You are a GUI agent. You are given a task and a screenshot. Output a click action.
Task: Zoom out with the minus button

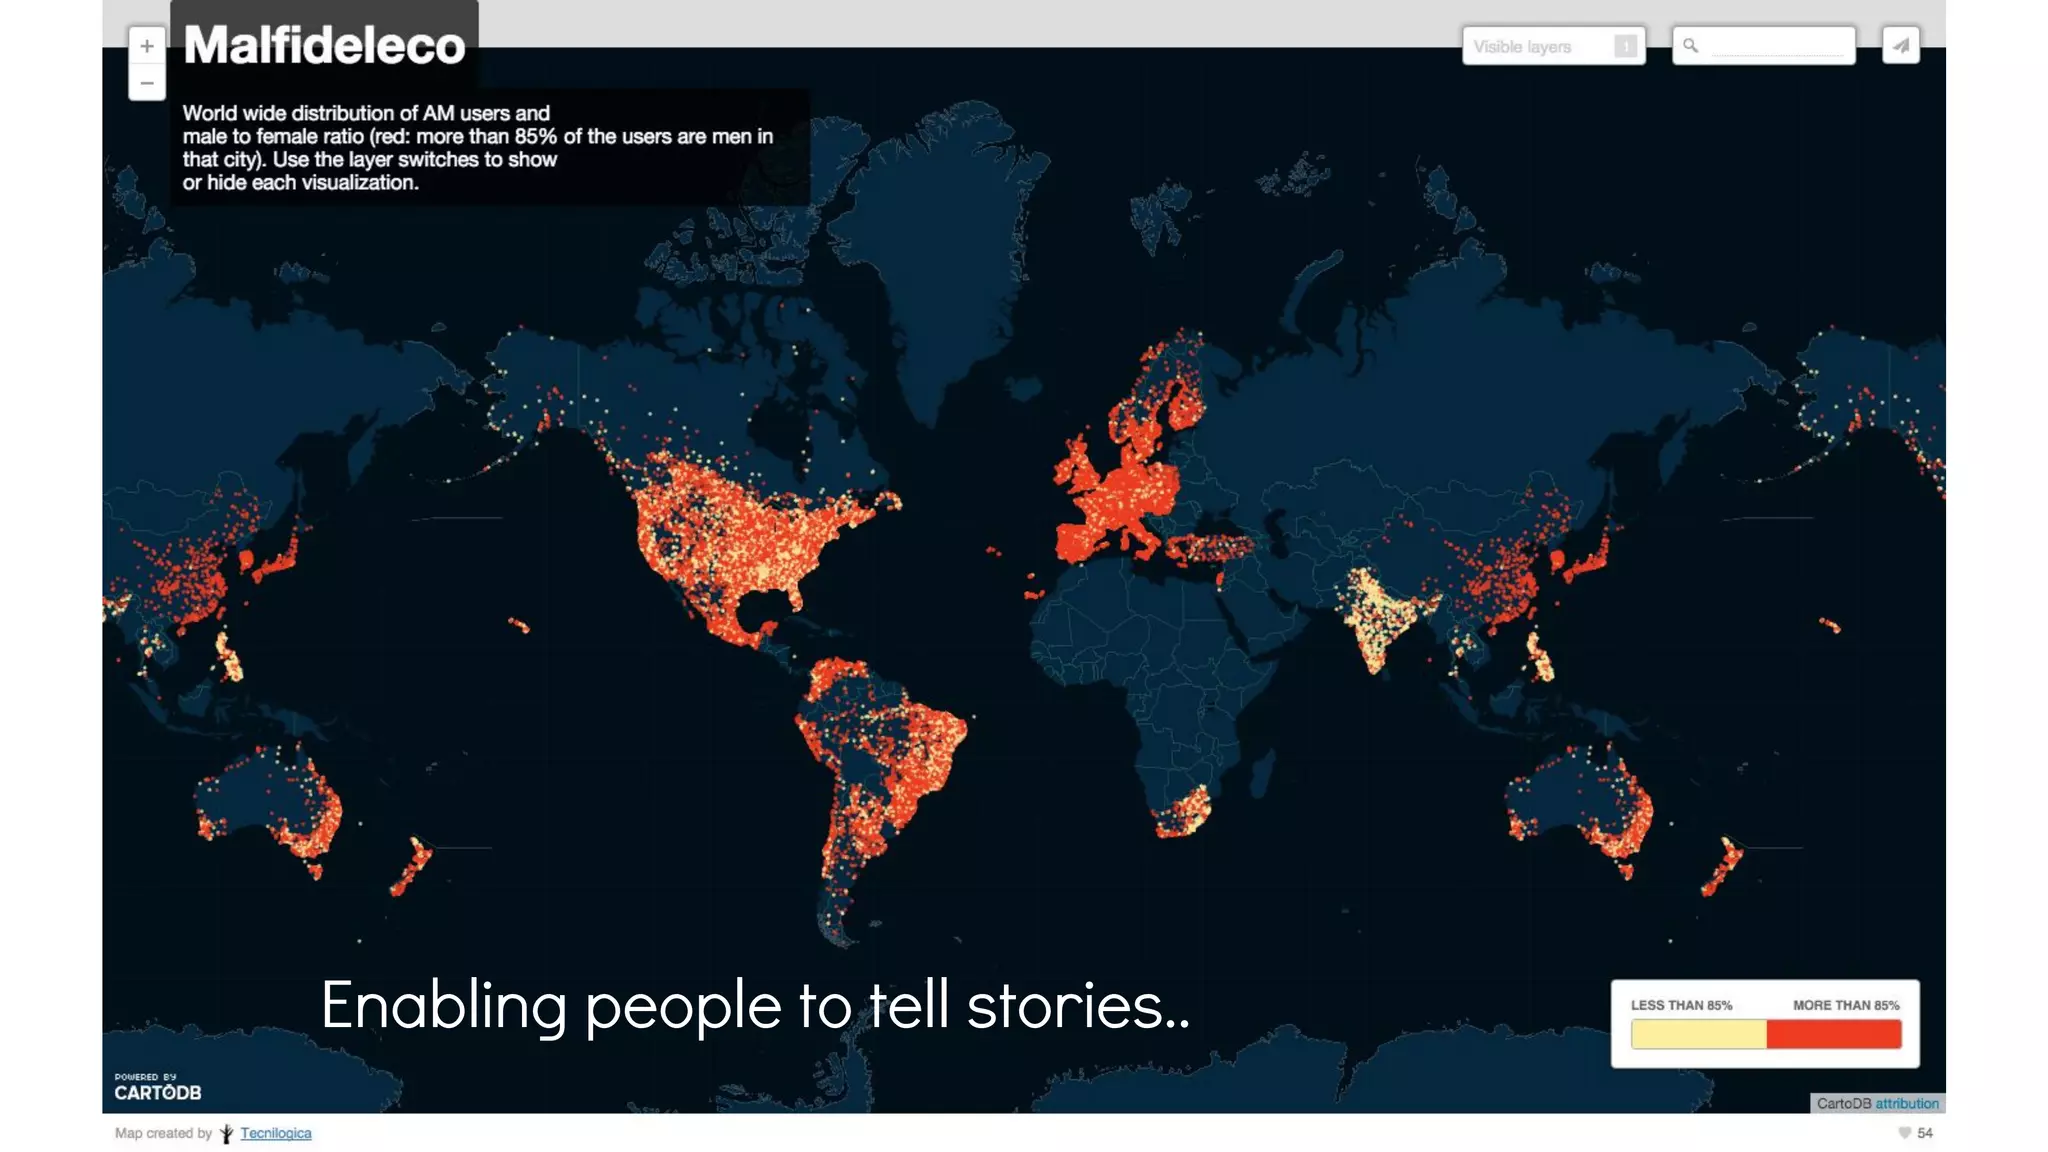[147, 83]
